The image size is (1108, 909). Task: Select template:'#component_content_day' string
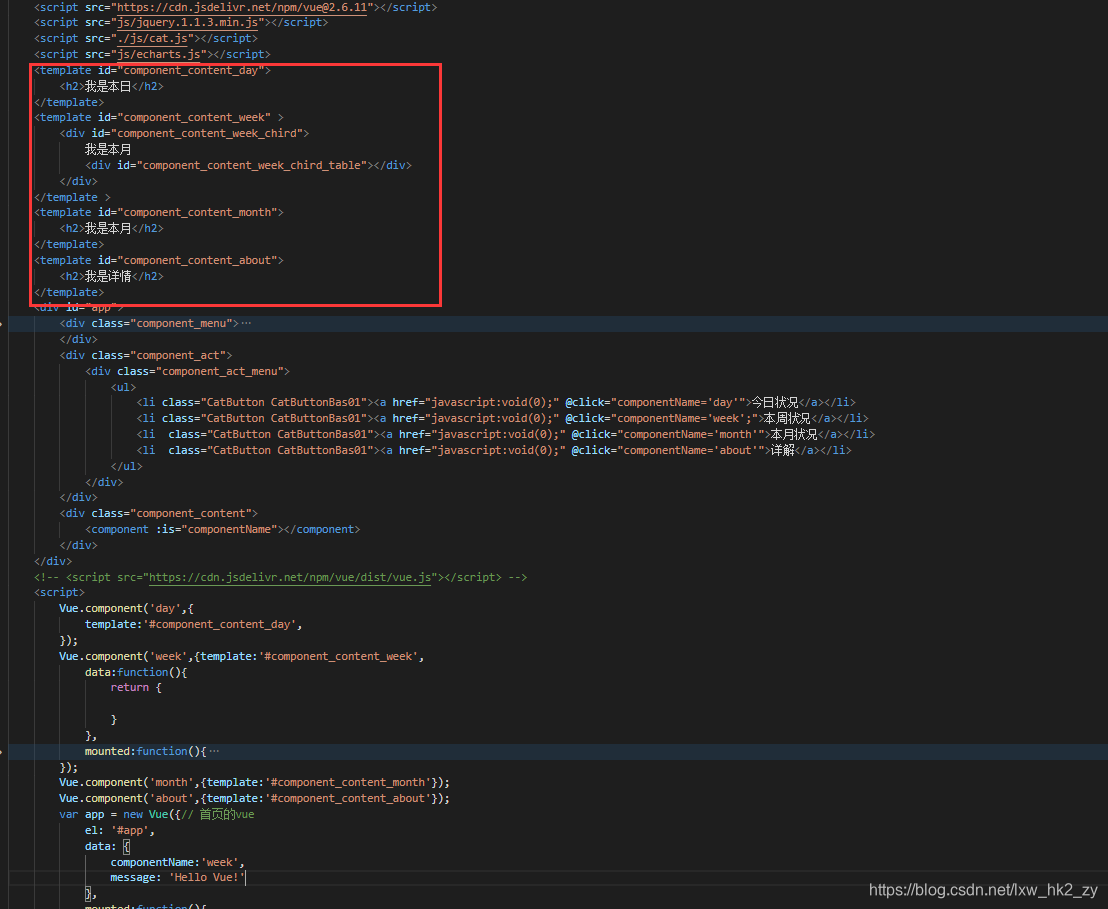coord(194,624)
